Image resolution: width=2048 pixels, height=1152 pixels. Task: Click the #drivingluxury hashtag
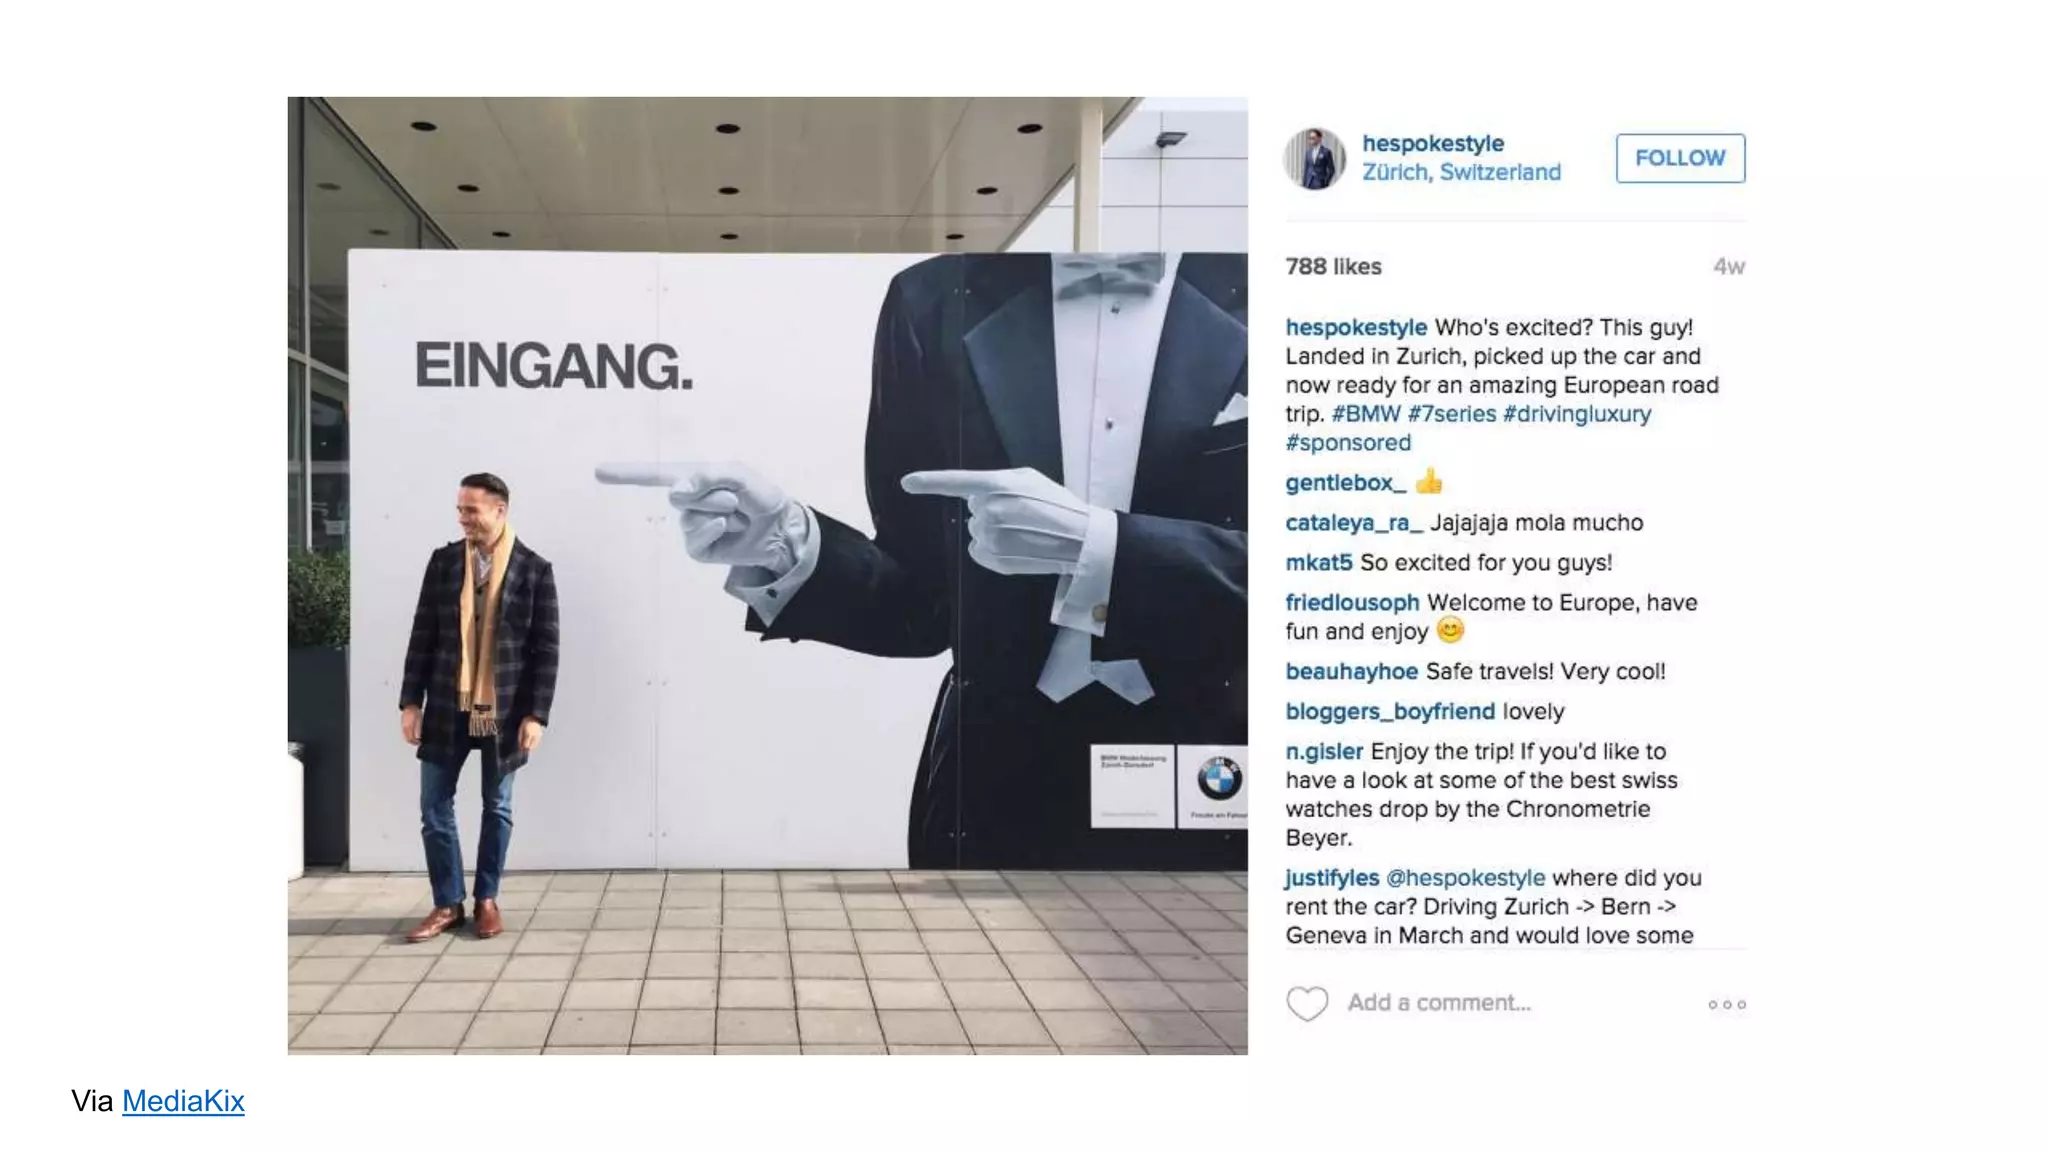coord(1577,414)
